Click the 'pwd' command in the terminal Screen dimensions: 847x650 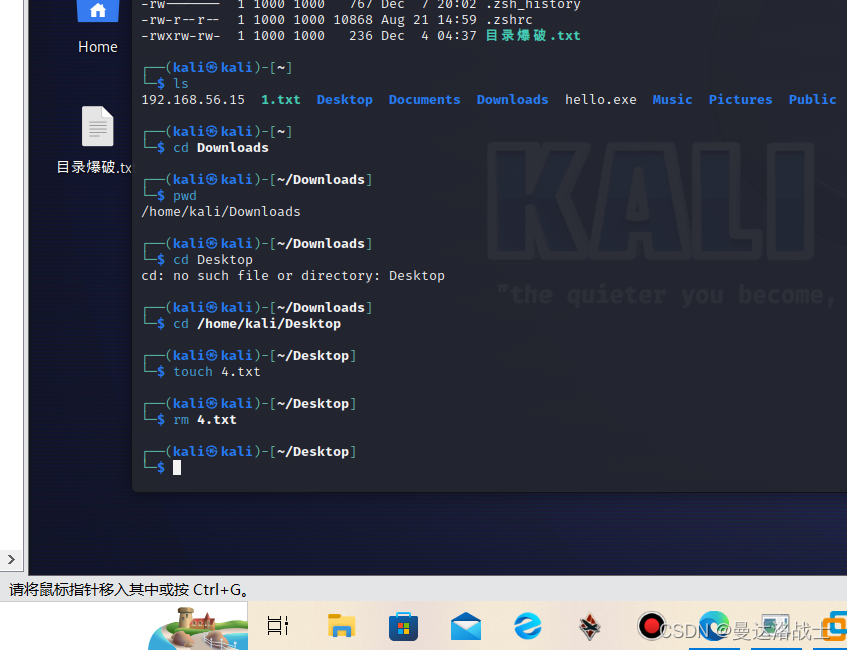185,196
